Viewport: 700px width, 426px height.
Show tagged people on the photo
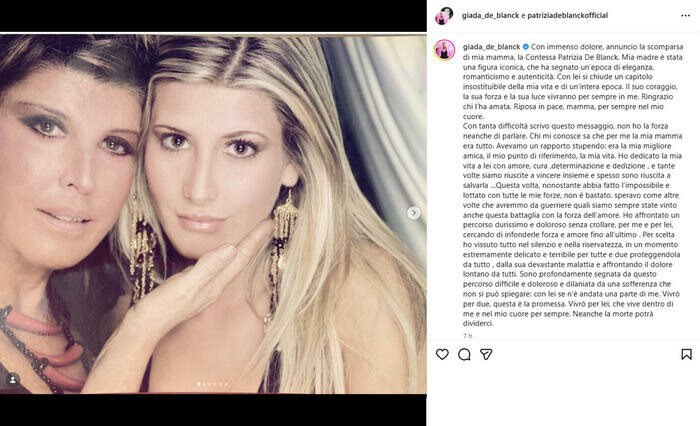point(12,380)
